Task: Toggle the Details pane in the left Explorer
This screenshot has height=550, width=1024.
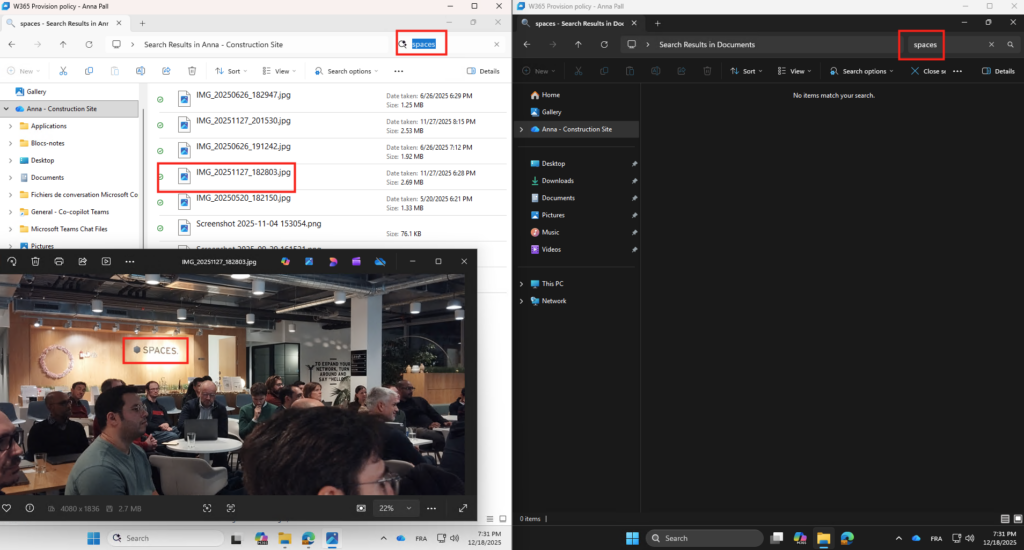Action: pyautogui.click(x=484, y=71)
